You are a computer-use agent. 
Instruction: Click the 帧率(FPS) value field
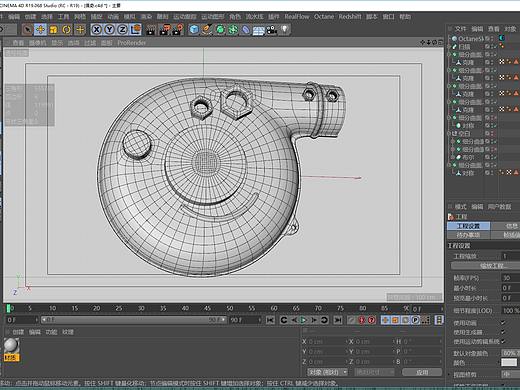click(x=511, y=278)
